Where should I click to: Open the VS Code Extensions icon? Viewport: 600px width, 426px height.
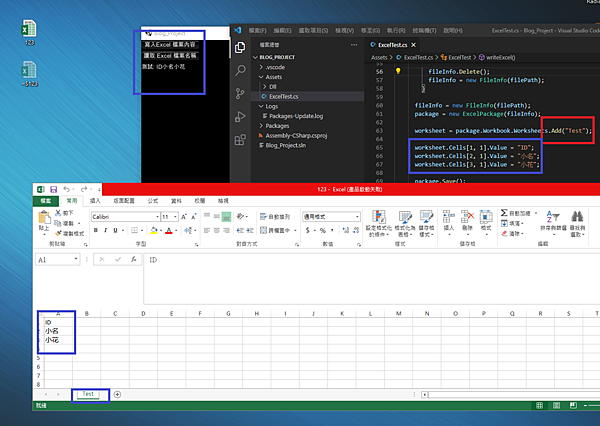coord(240,140)
